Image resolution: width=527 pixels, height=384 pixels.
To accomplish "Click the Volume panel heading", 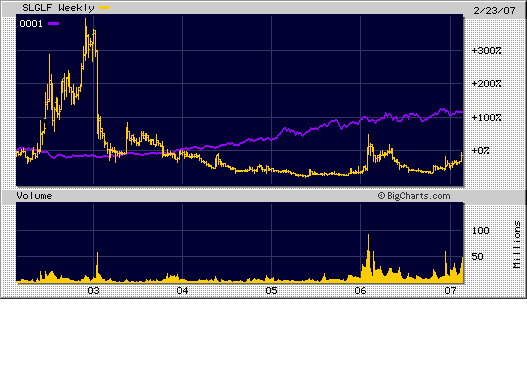I will 34,196.
